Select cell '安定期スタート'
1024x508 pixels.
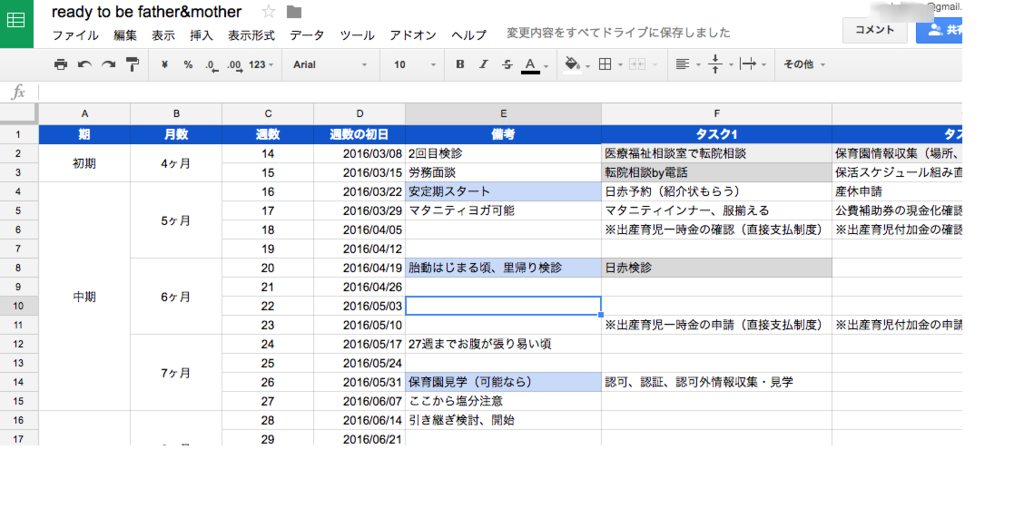[x=503, y=192]
